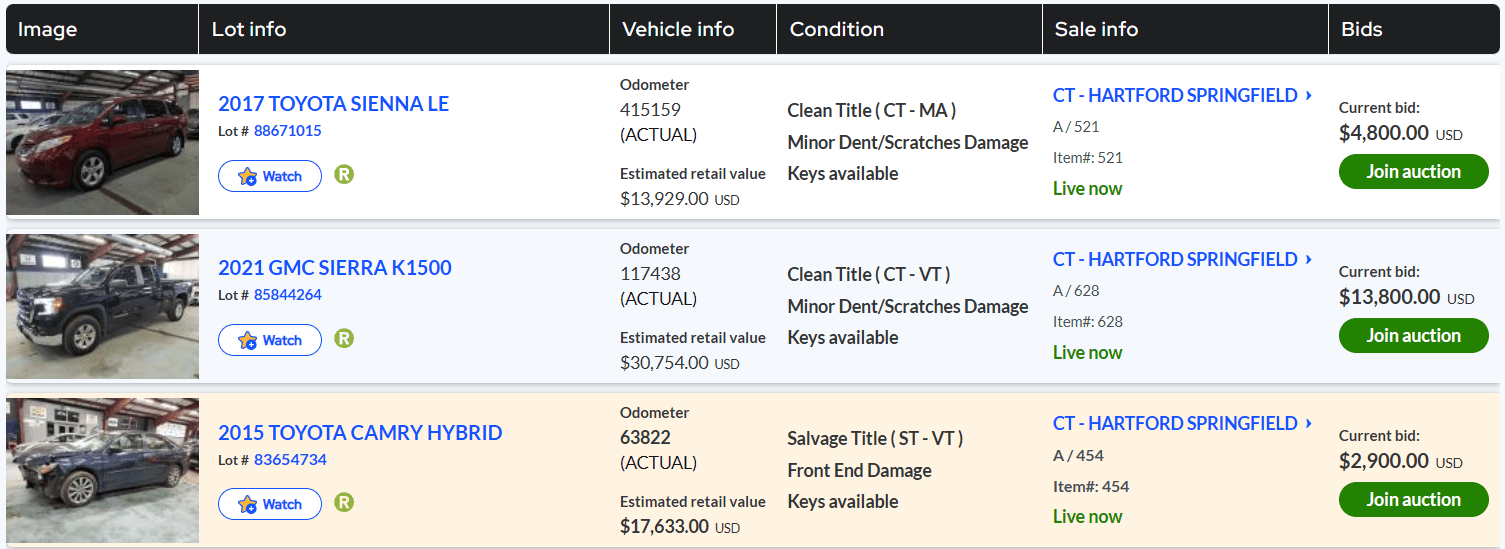Open the 2017 Toyota Sienna LE listing
1505x549 pixels.
333,104
